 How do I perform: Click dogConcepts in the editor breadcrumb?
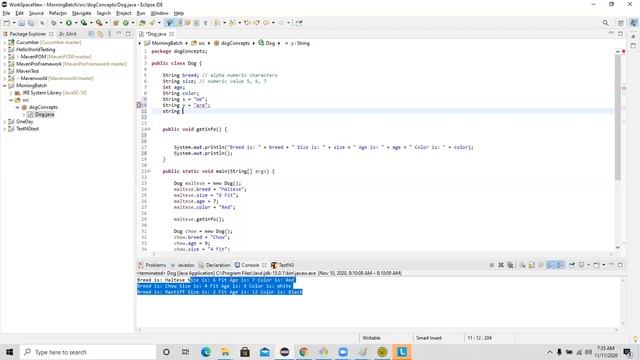[x=235, y=43]
